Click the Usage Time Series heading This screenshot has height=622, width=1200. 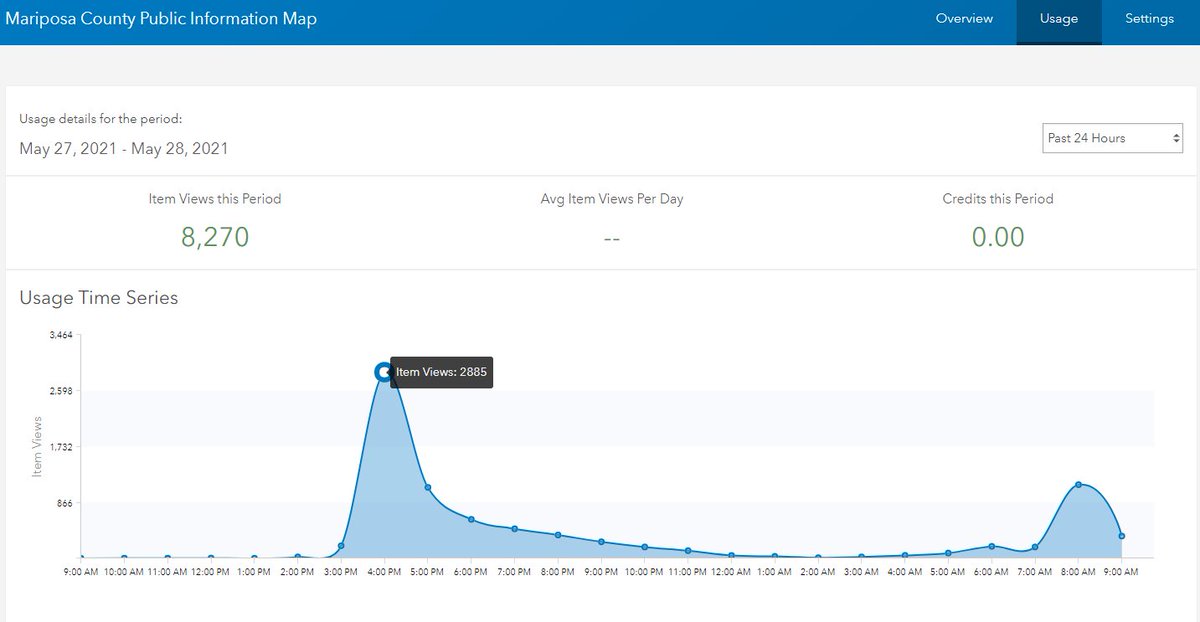pos(98,298)
